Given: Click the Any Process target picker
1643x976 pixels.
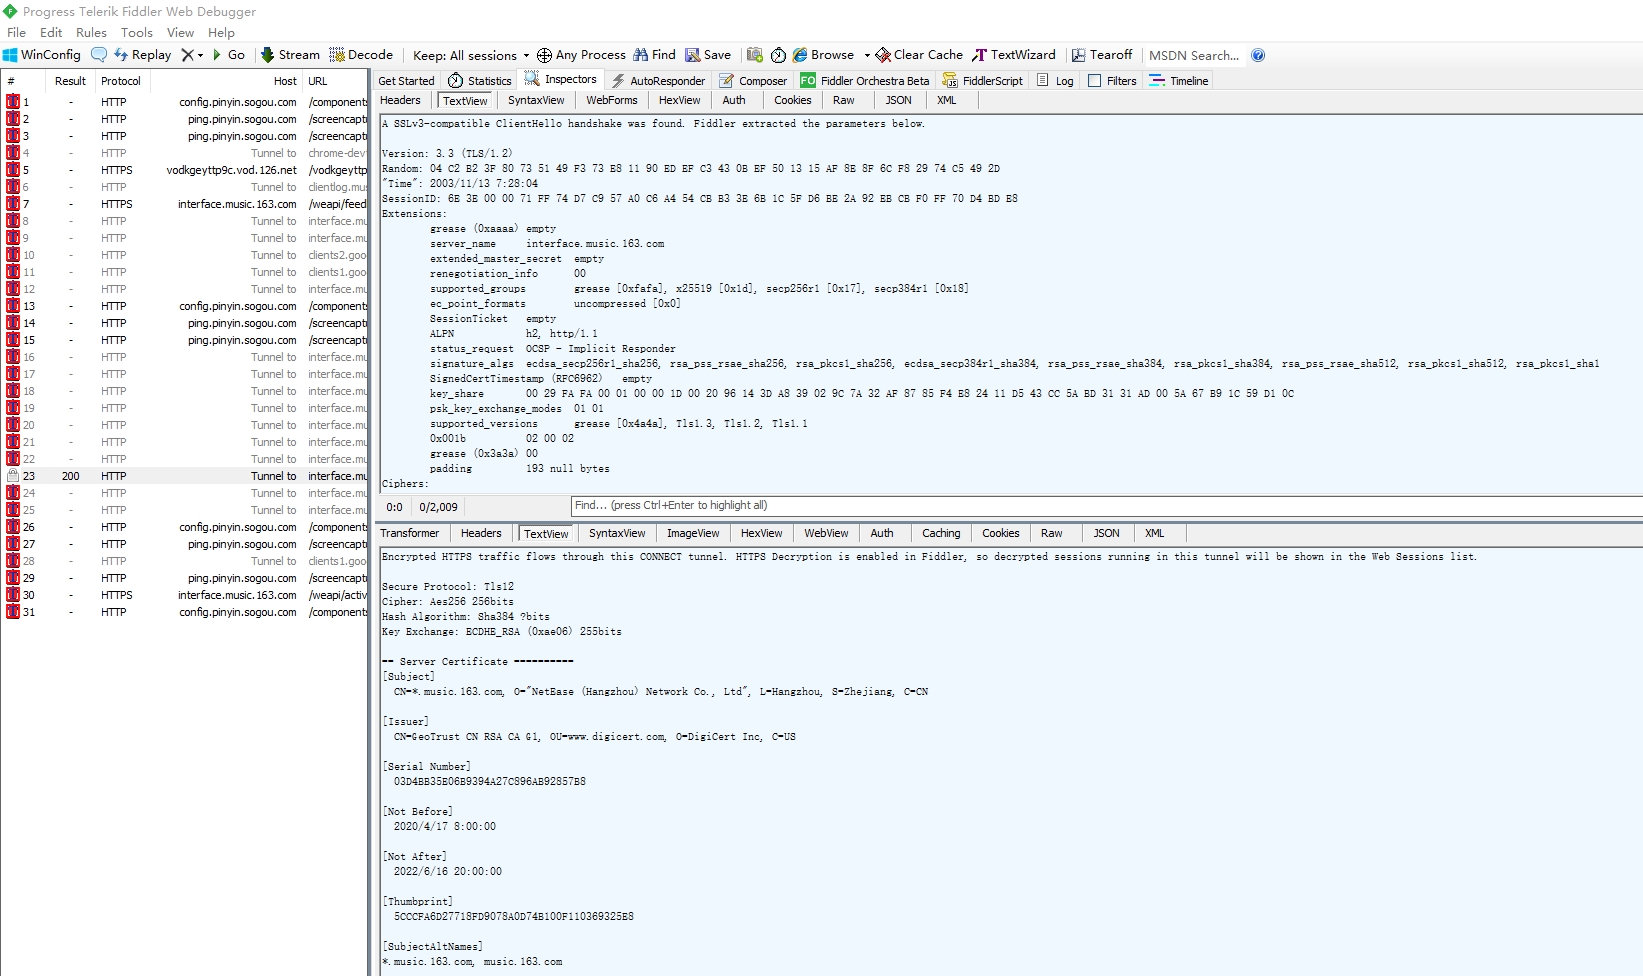Looking at the screenshot, I should [581, 55].
